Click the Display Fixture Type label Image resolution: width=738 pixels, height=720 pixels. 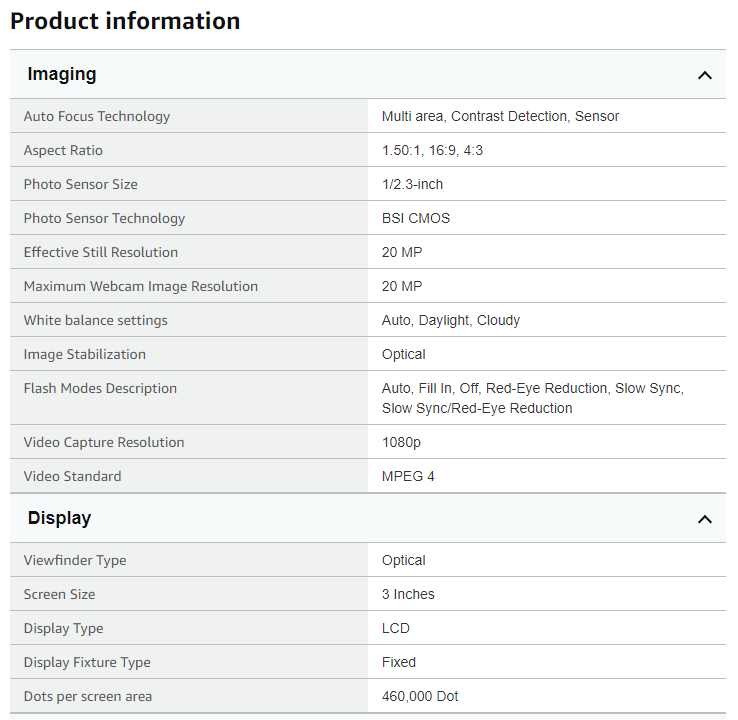(87, 663)
